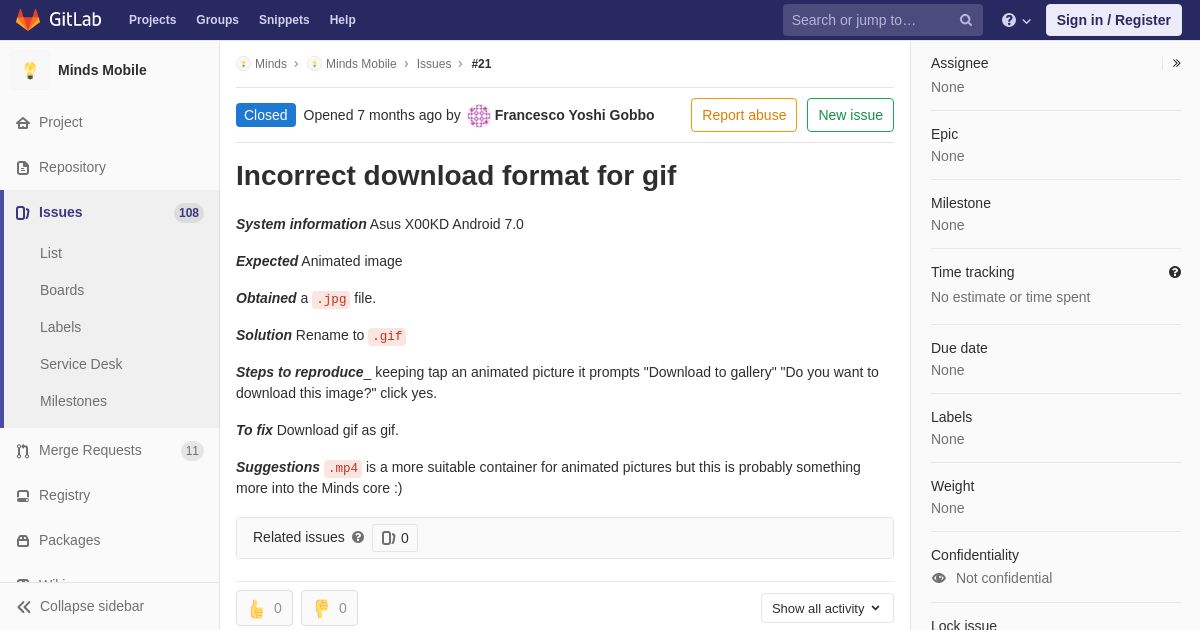The height and width of the screenshot is (630, 1200).
Task: Open Francesco Yoshi Gobbo's profile link
Action: tap(575, 115)
